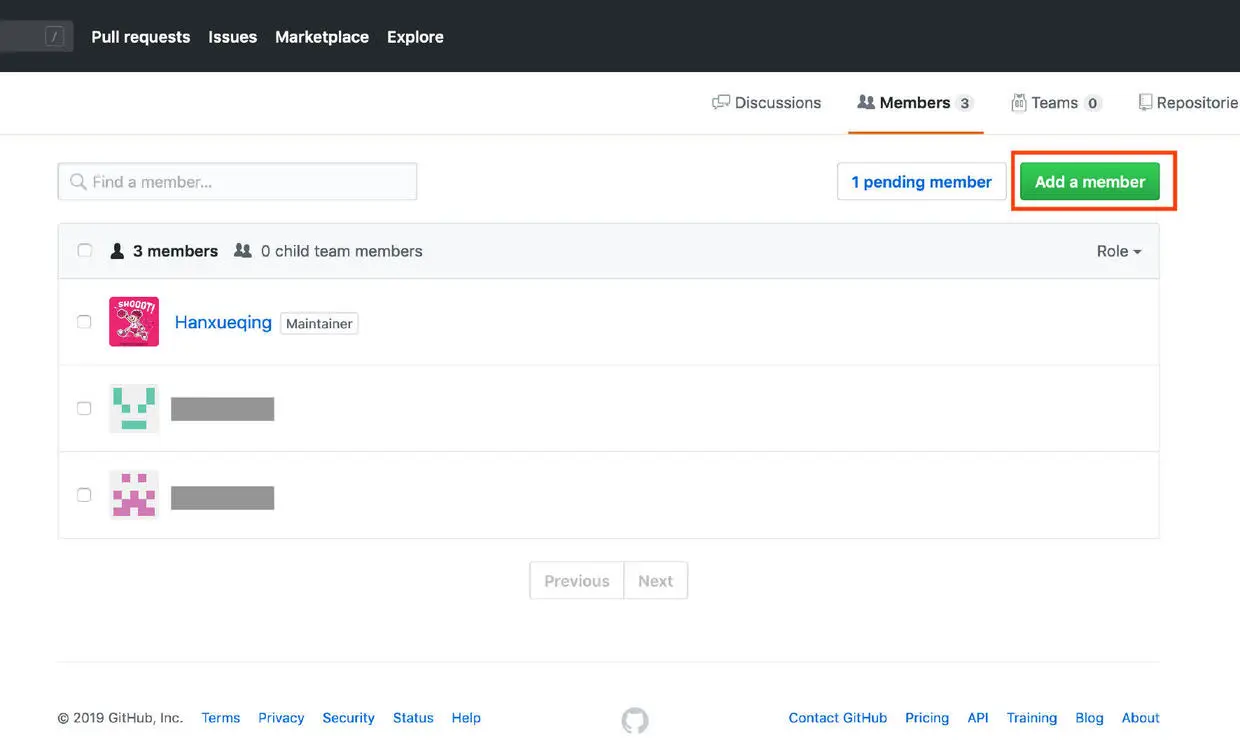Open the Blog footer link
Image resolution: width=1240 pixels, height=756 pixels.
pos(1089,718)
